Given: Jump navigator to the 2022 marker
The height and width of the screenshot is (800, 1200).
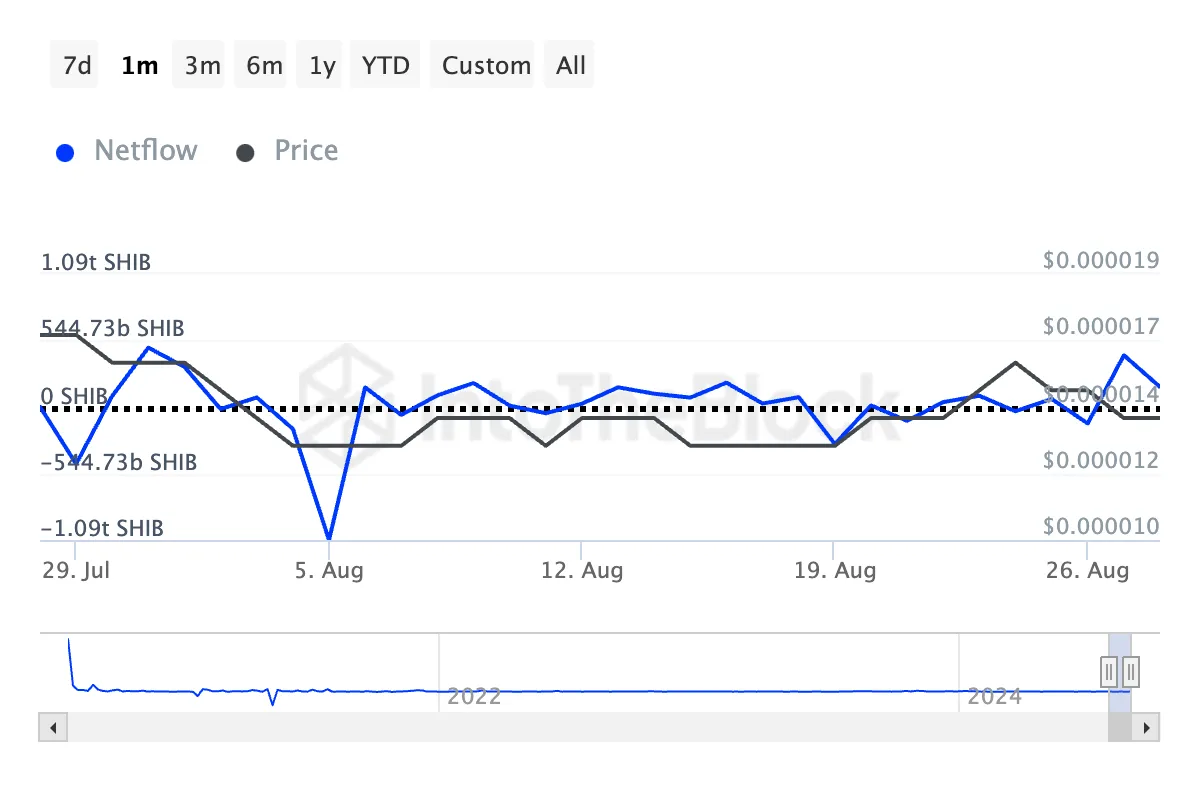Looking at the screenshot, I should [x=473, y=696].
